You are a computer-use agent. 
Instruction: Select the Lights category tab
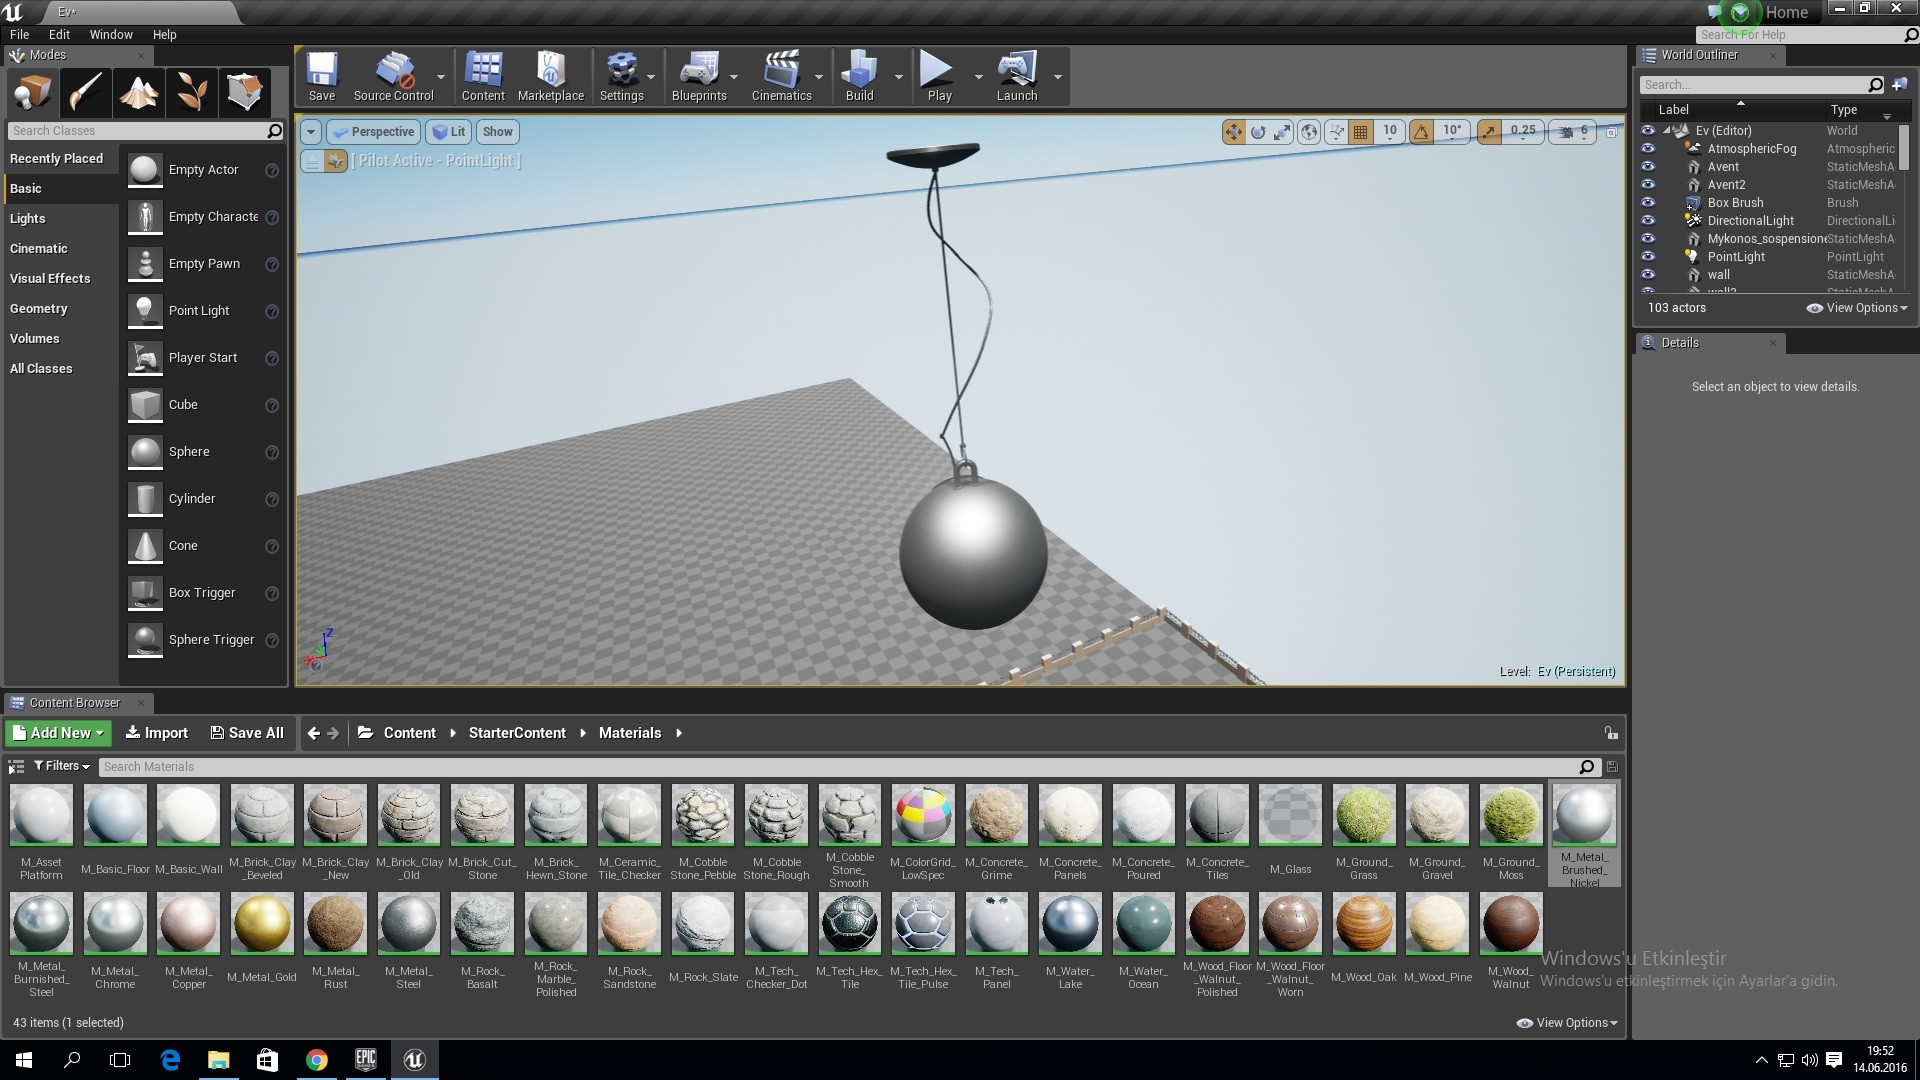coord(28,218)
